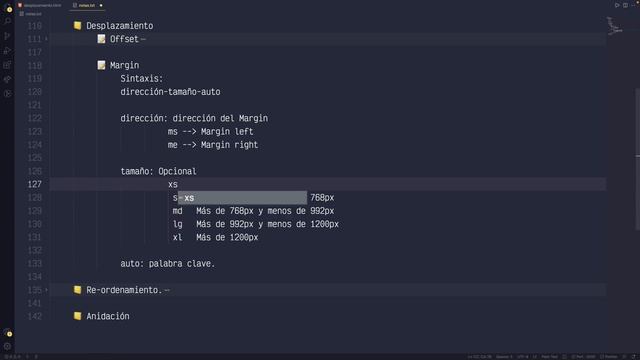Click the typed 'xs' on line 127

coord(173,184)
